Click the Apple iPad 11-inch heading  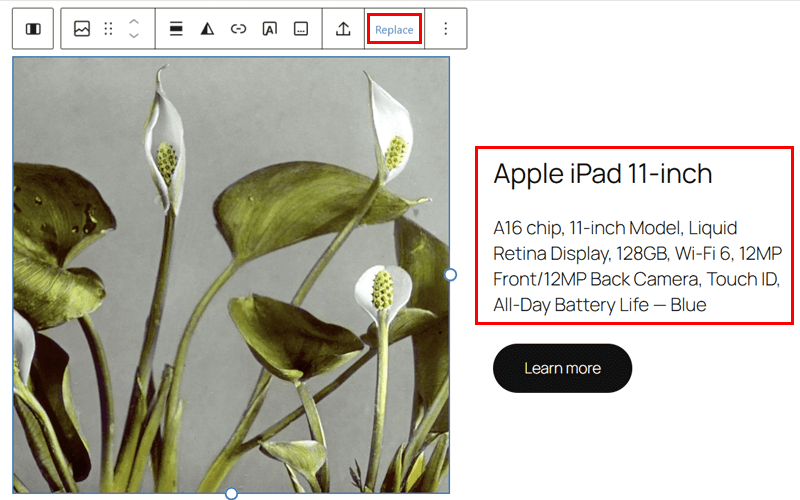click(x=603, y=174)
